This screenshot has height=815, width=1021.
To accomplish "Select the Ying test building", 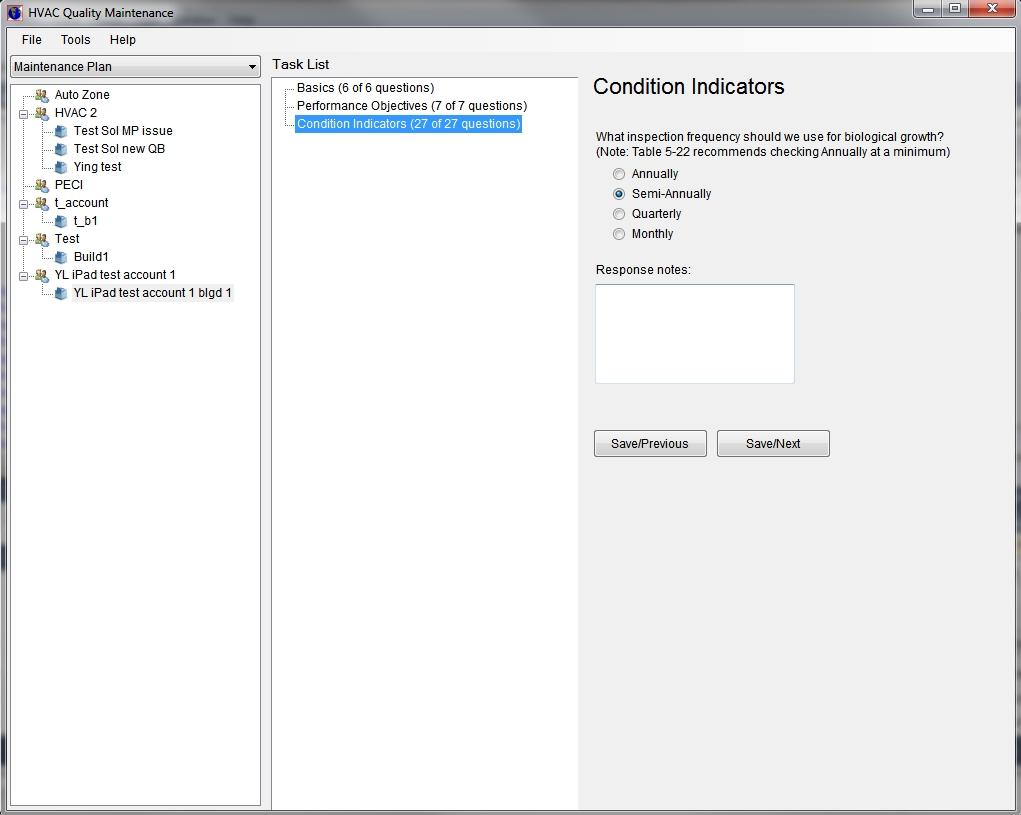I will click(x=97, y=167).
